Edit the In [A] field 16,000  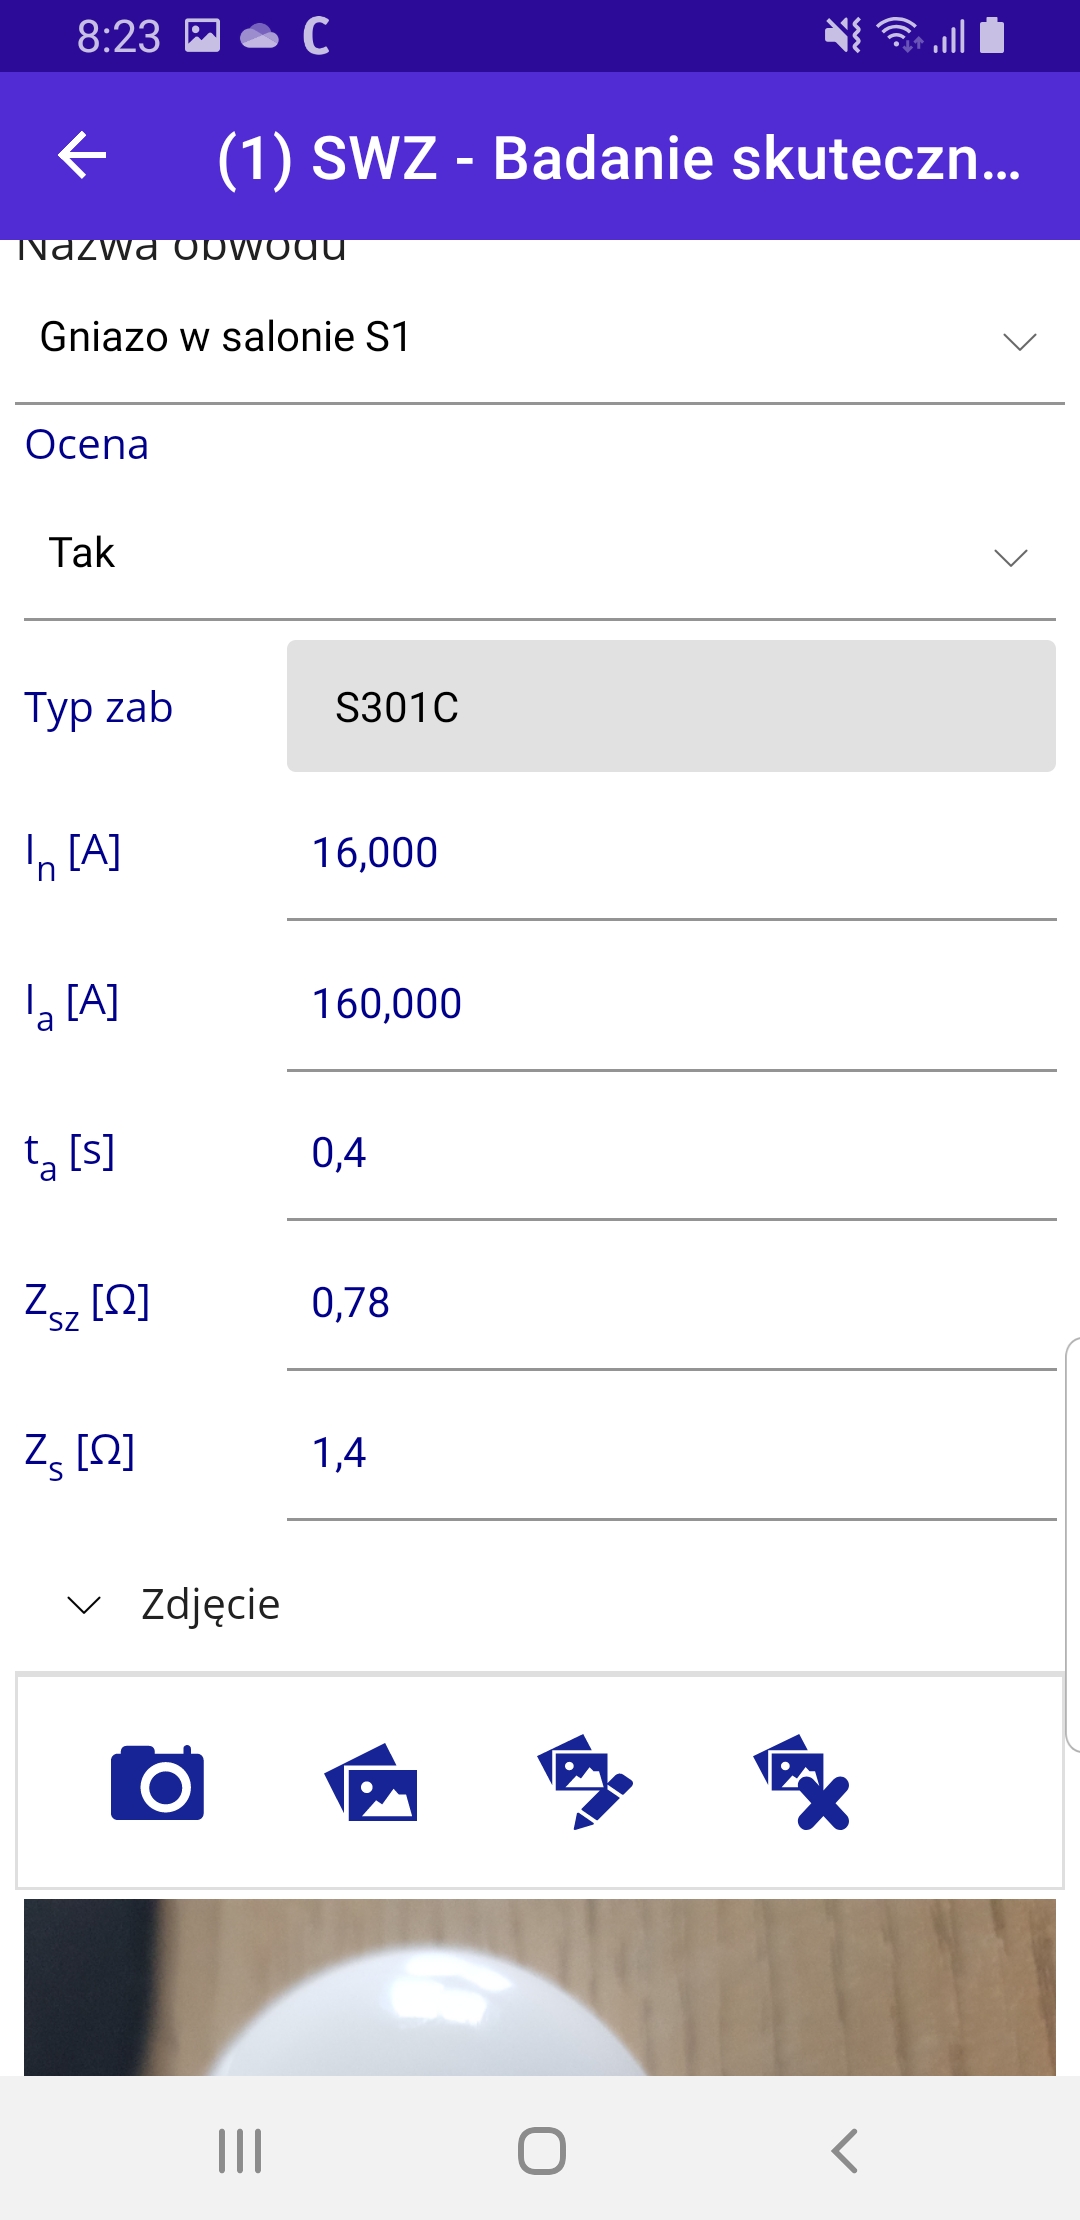[x=671, y=853]
